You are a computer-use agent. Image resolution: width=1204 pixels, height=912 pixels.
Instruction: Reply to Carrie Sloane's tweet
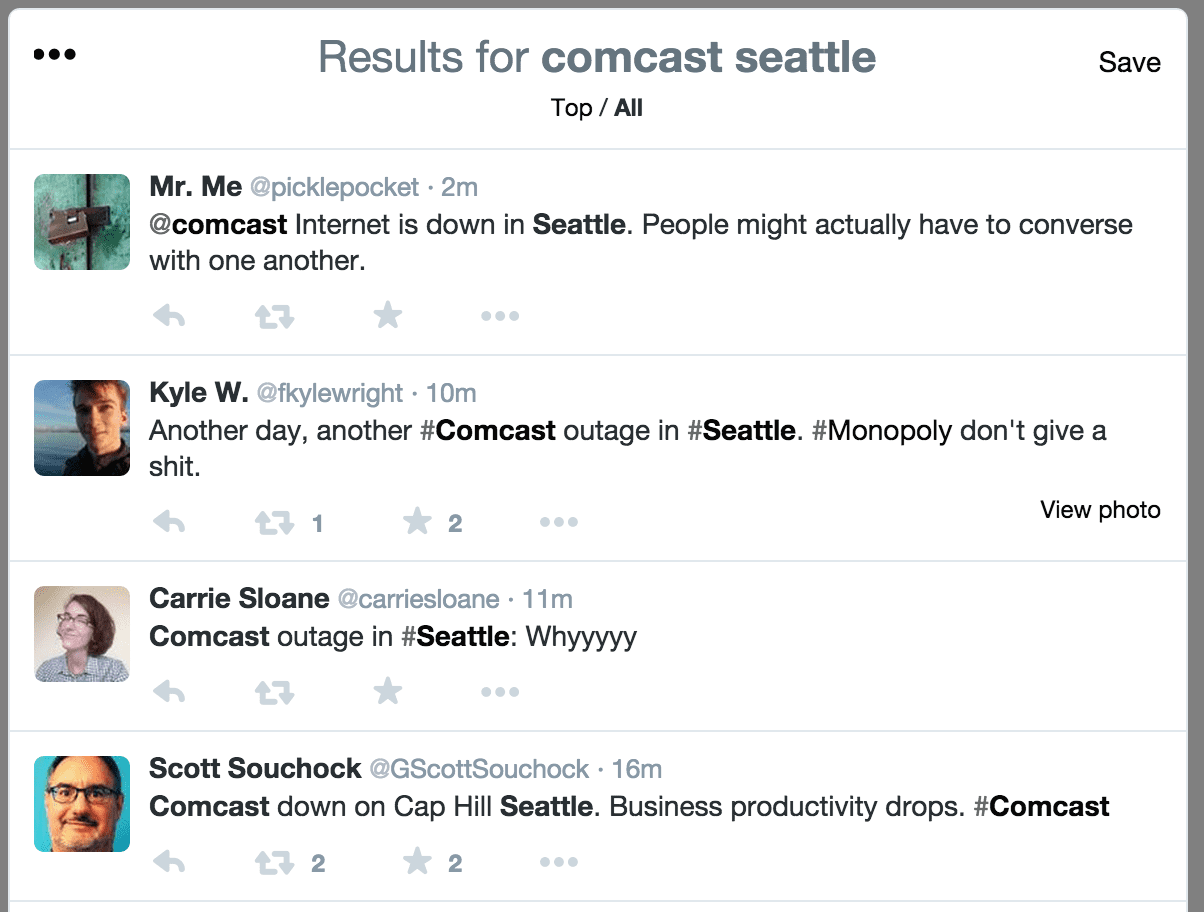(x=169, y=692)
